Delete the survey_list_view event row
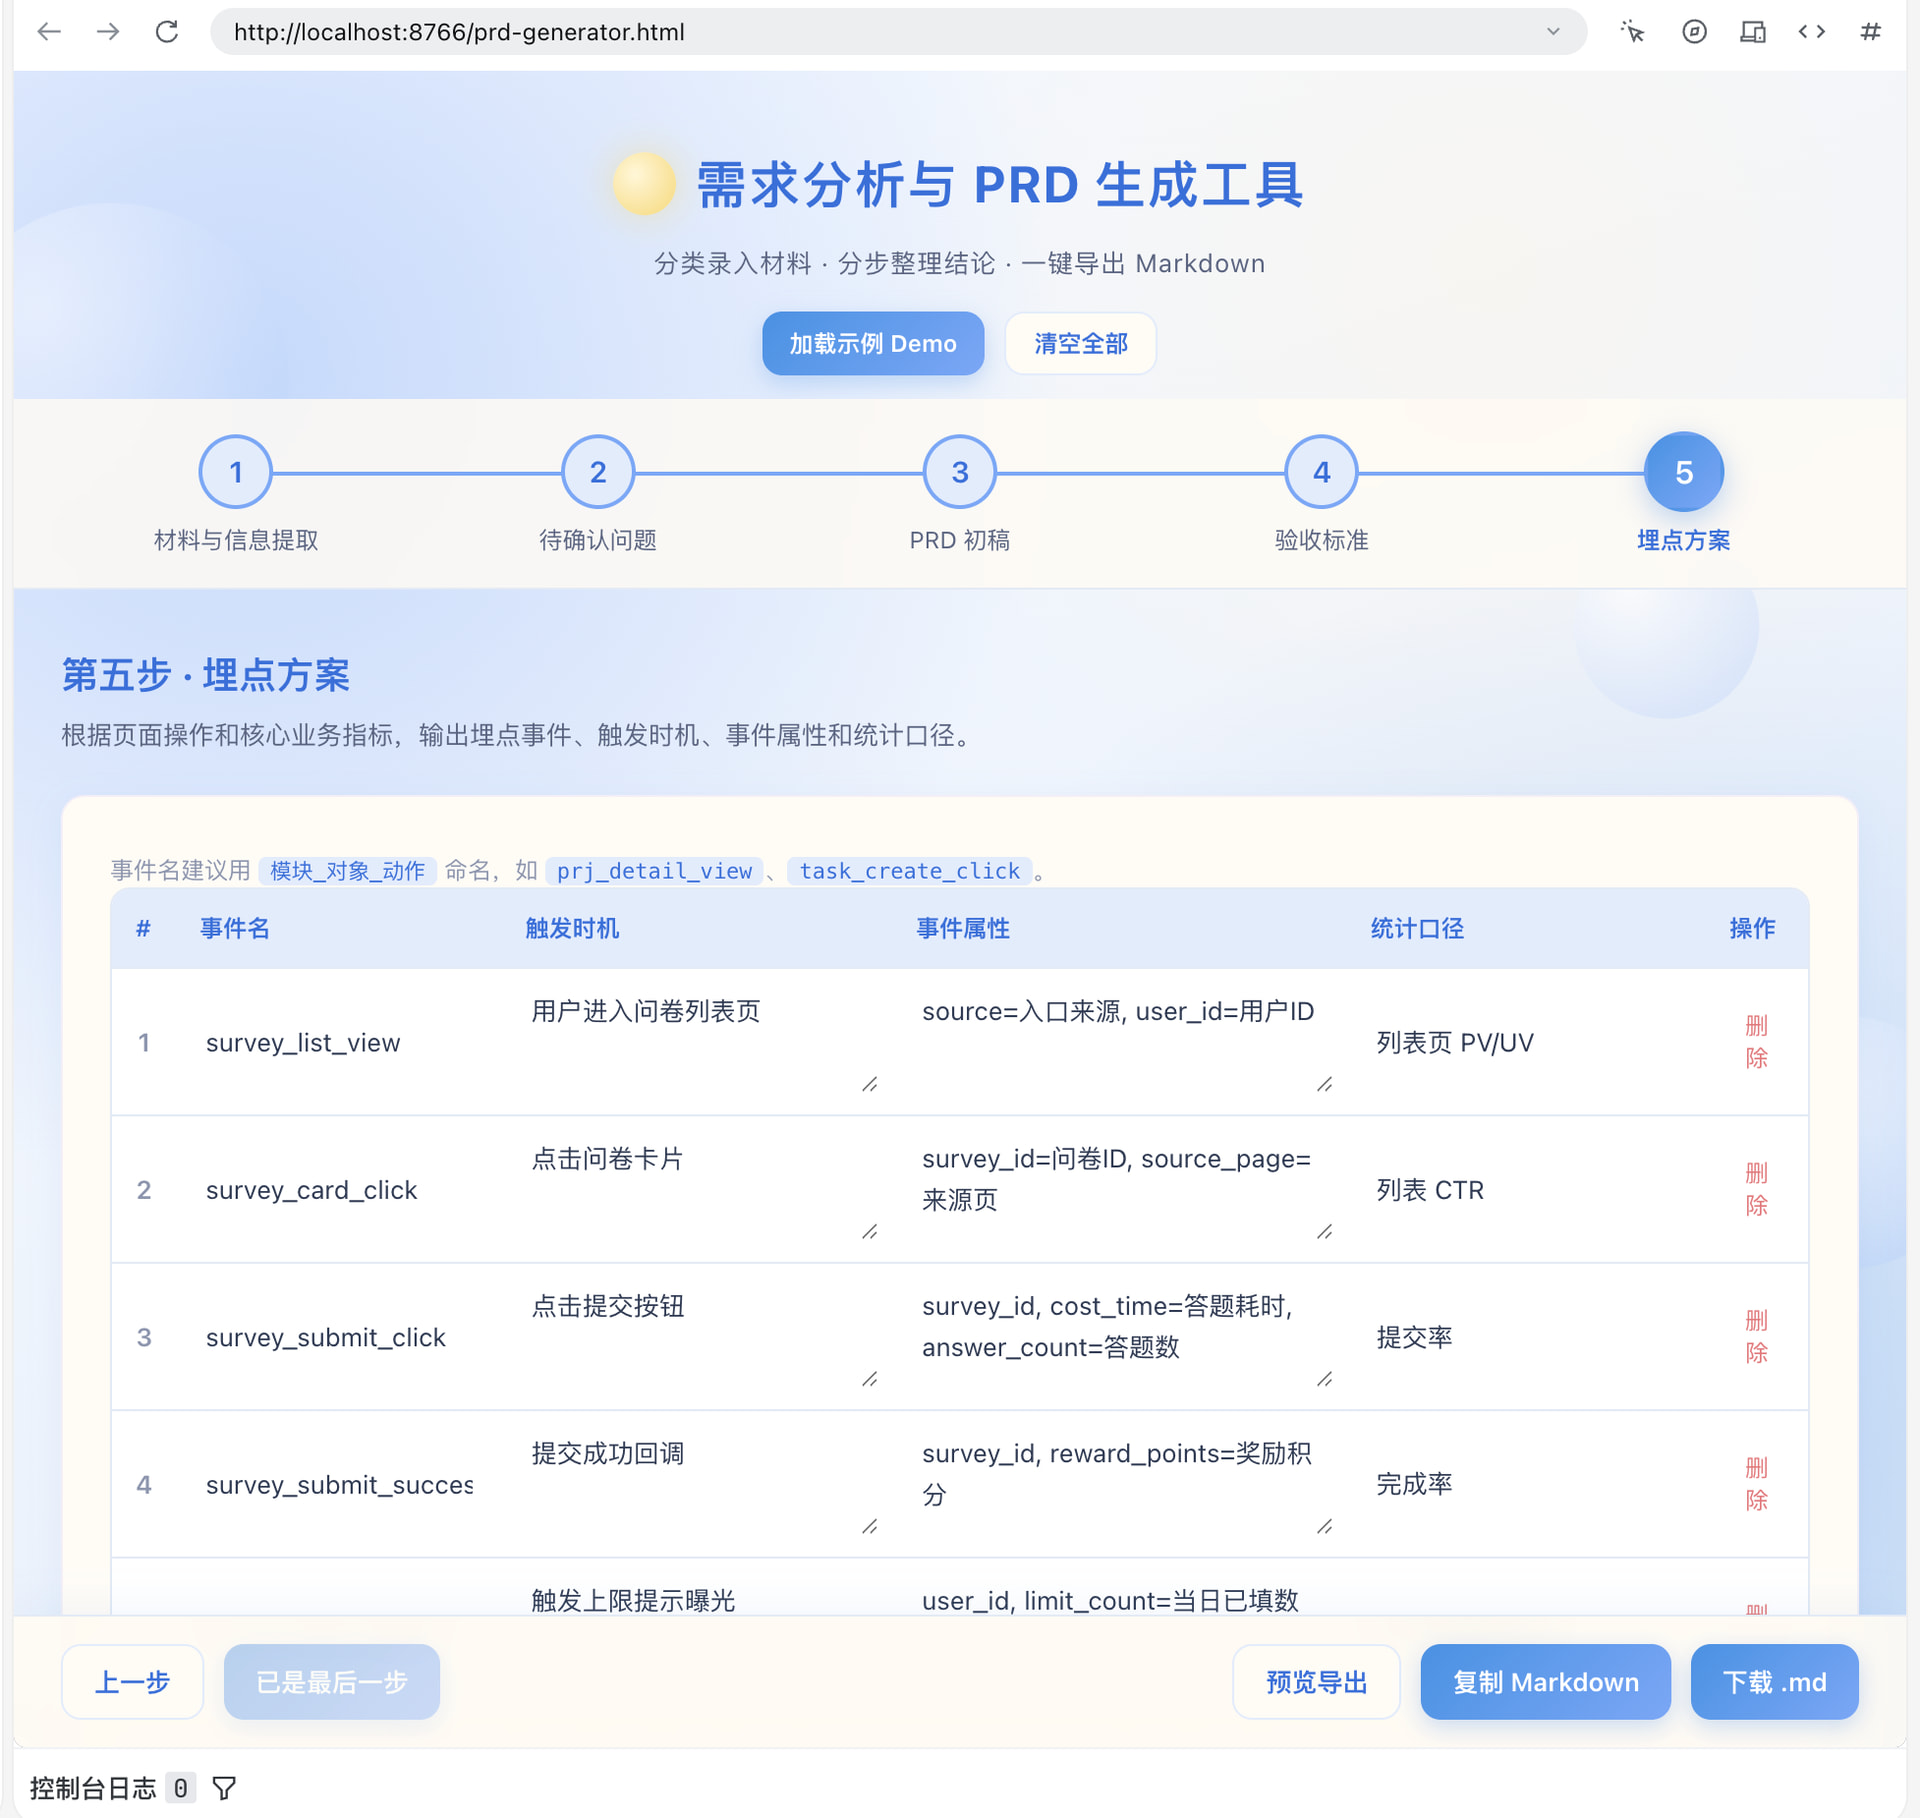Viewport: 1920px width, 1818px height. 1756,1042
